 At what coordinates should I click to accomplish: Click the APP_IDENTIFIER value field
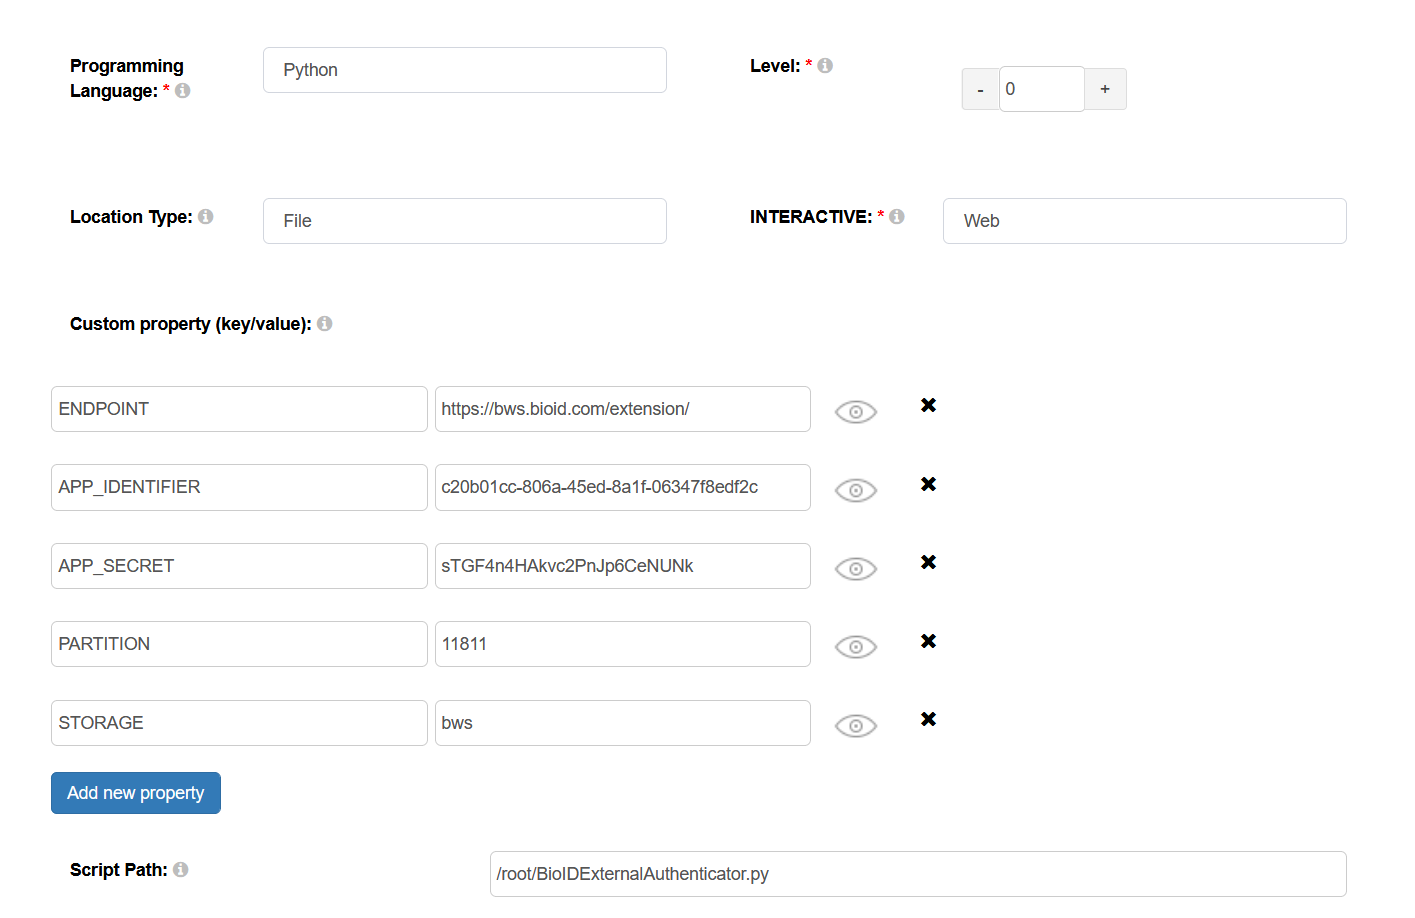point(623,487)
